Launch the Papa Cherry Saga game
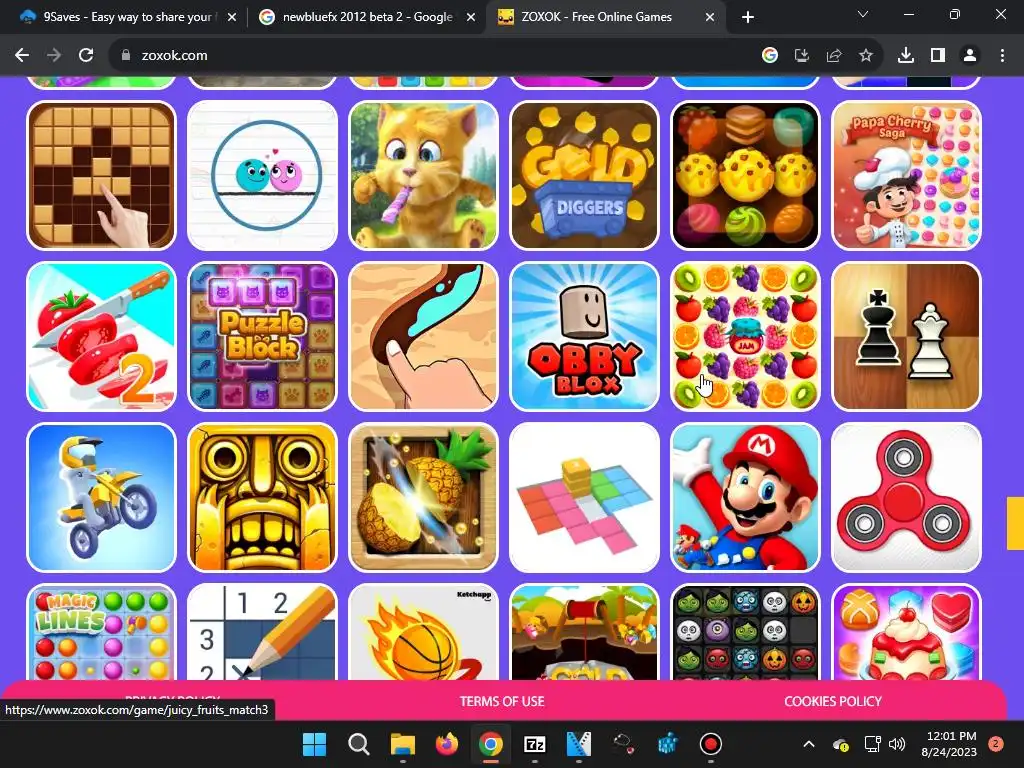The image size is (1024, 768). pos(906,175)
